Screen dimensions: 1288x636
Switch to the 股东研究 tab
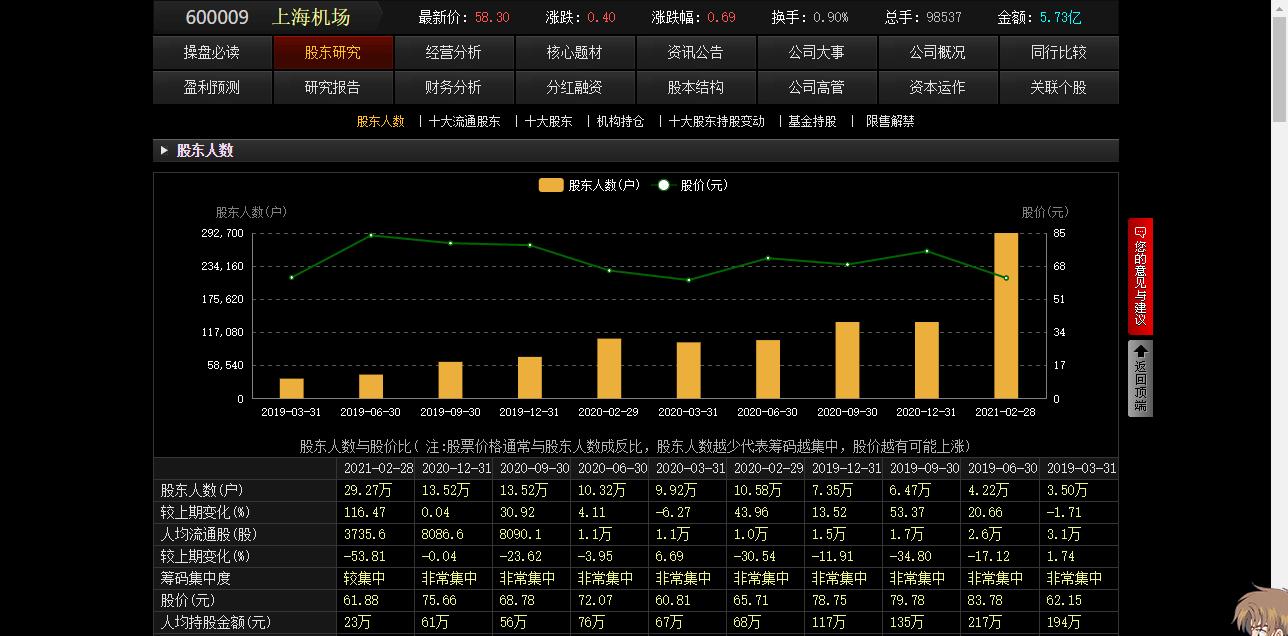[333, 52]
